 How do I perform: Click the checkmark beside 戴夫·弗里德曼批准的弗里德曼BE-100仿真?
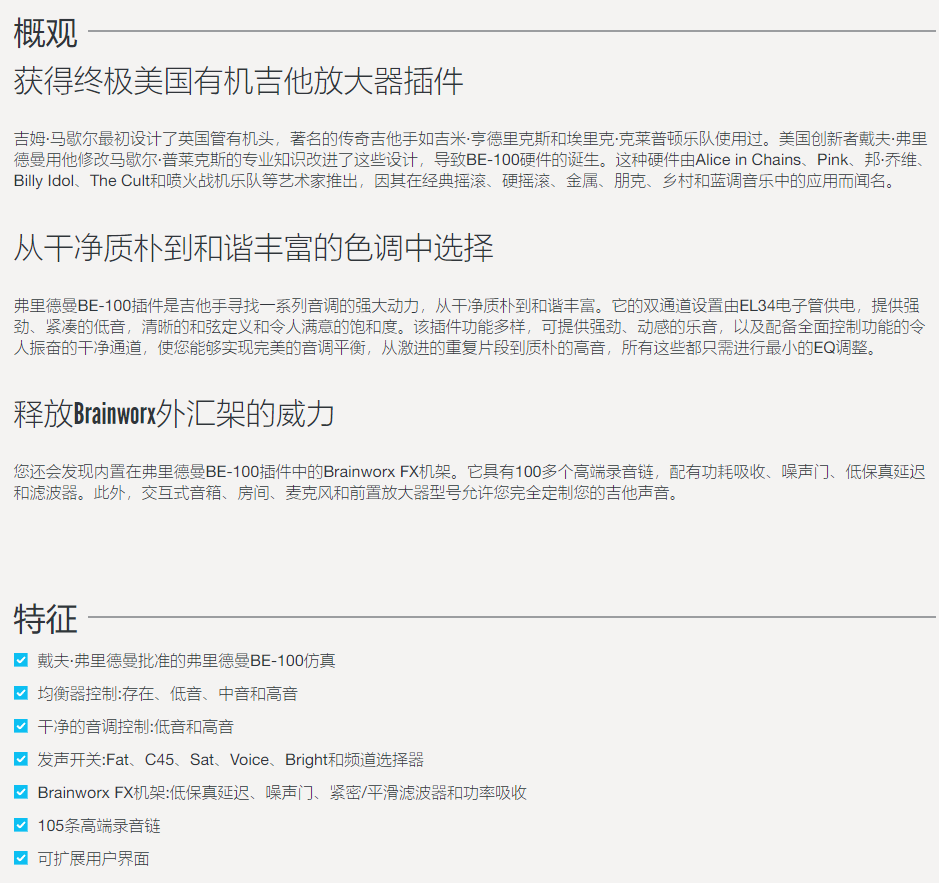coord(21,660)
